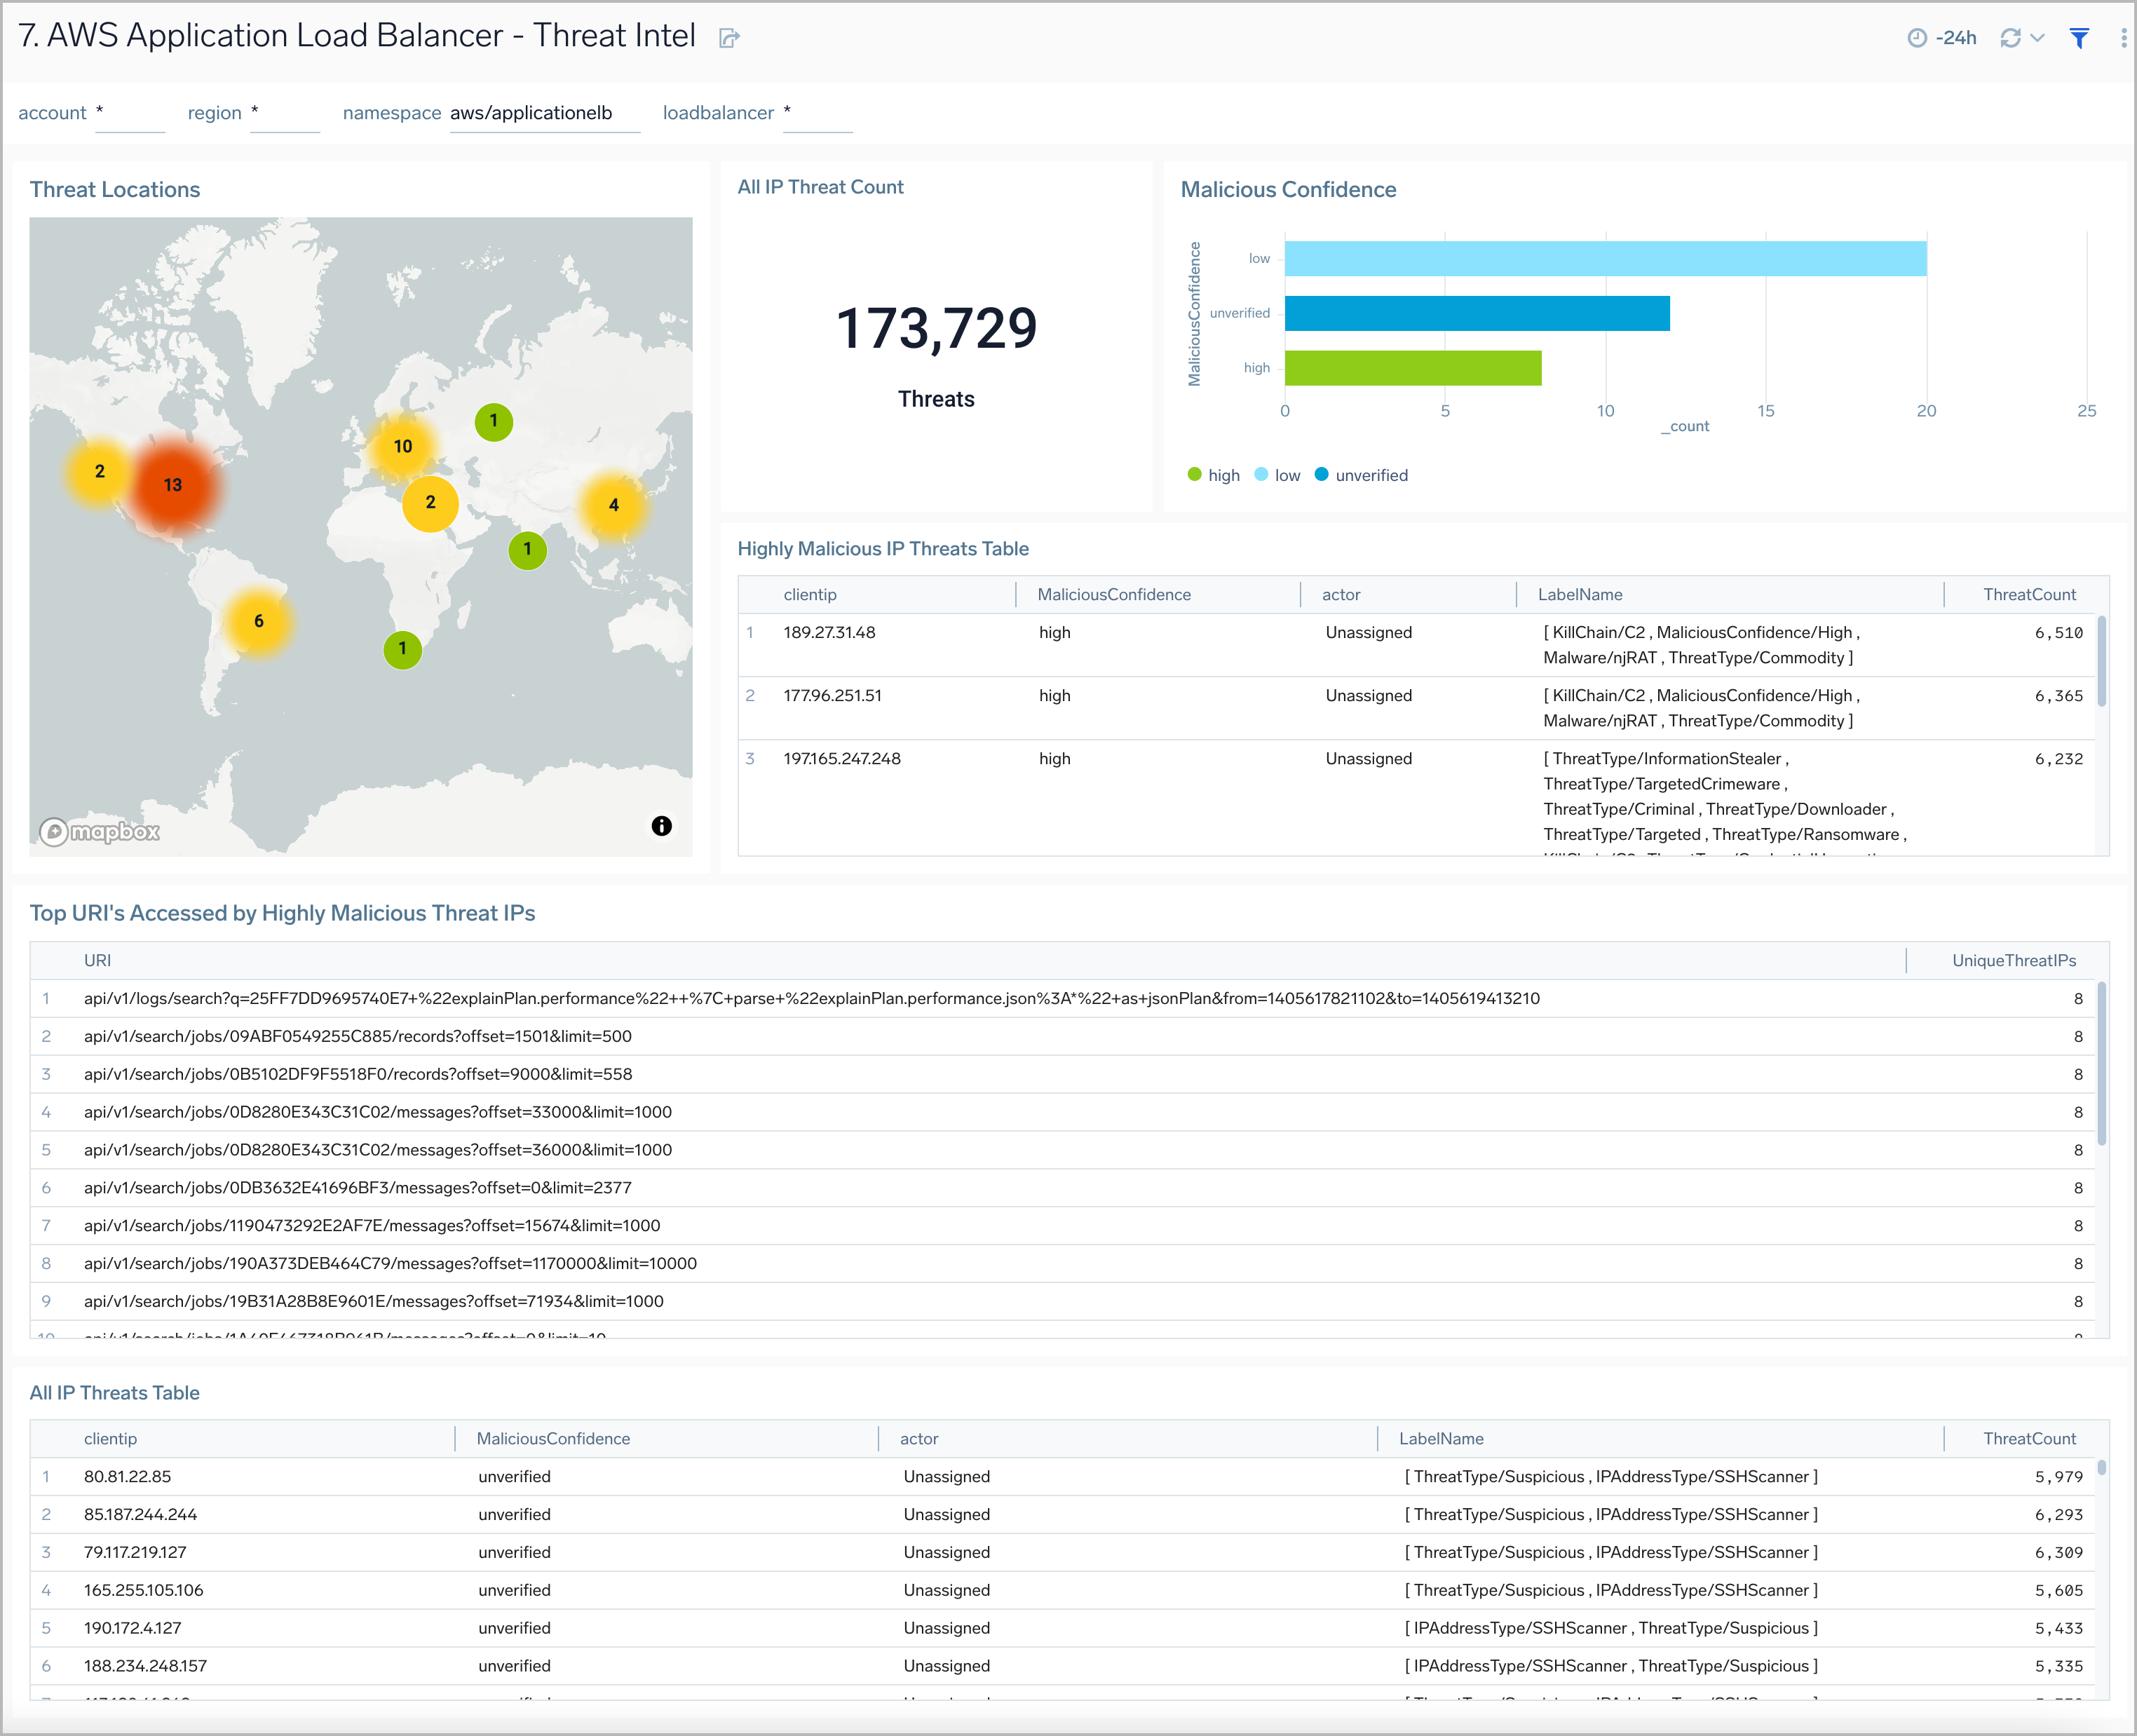The width and height of the screenshot is (2137, 1736).
Task: Click threat count 5,979 cell
Action: pyautogui.click(x=2058, y=1476)
